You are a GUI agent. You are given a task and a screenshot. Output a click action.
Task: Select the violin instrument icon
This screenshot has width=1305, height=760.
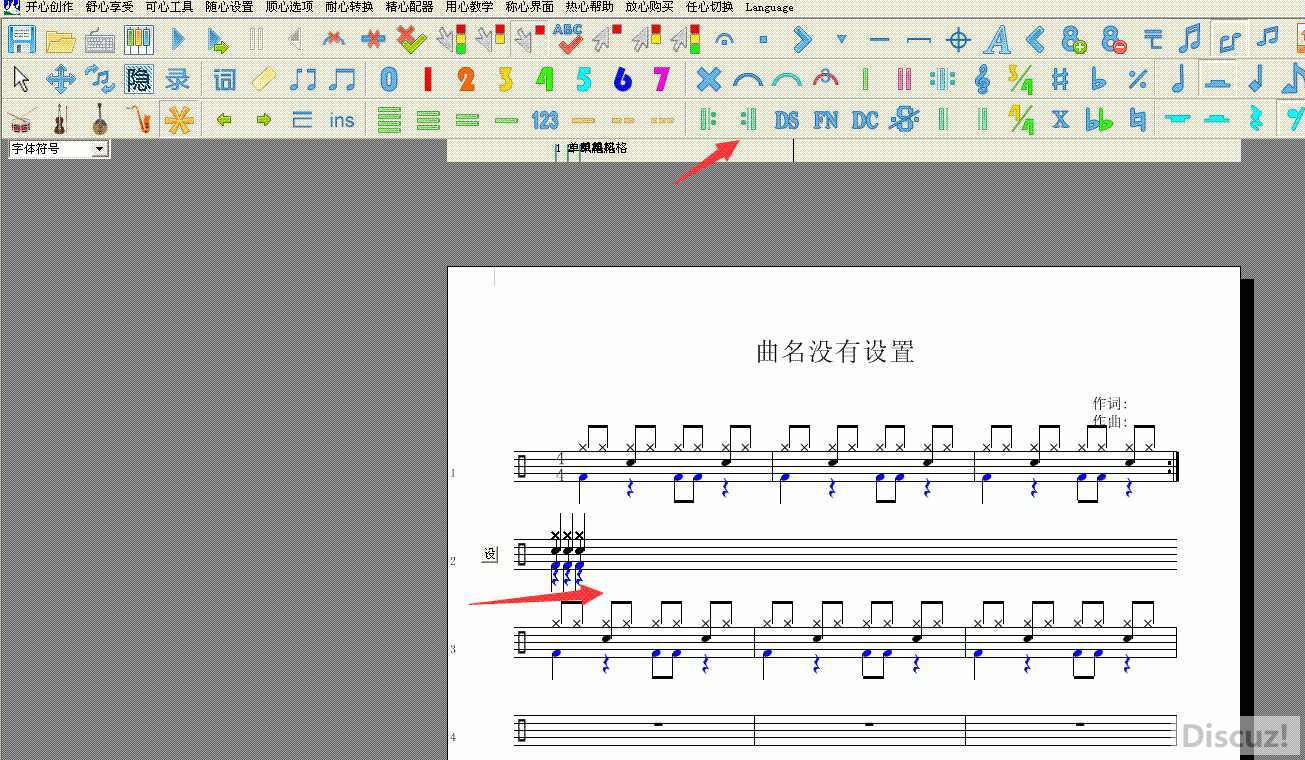[x=60, y=120]
